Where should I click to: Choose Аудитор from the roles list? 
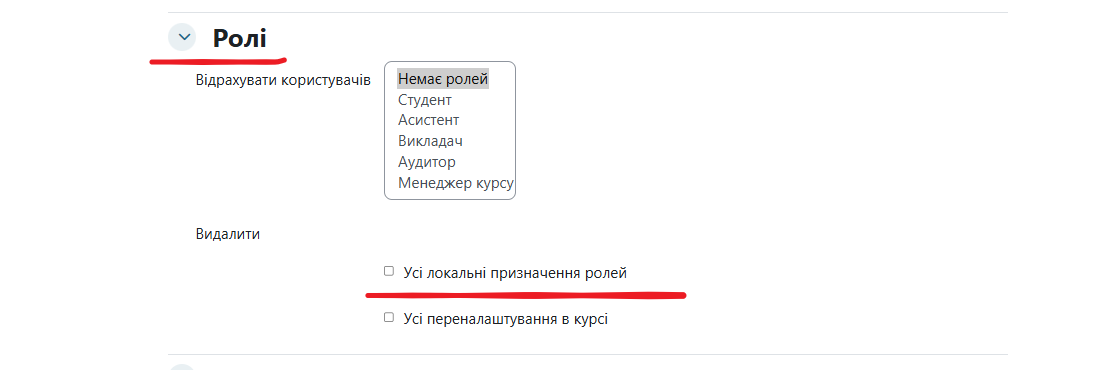click(x=427, y=162)
